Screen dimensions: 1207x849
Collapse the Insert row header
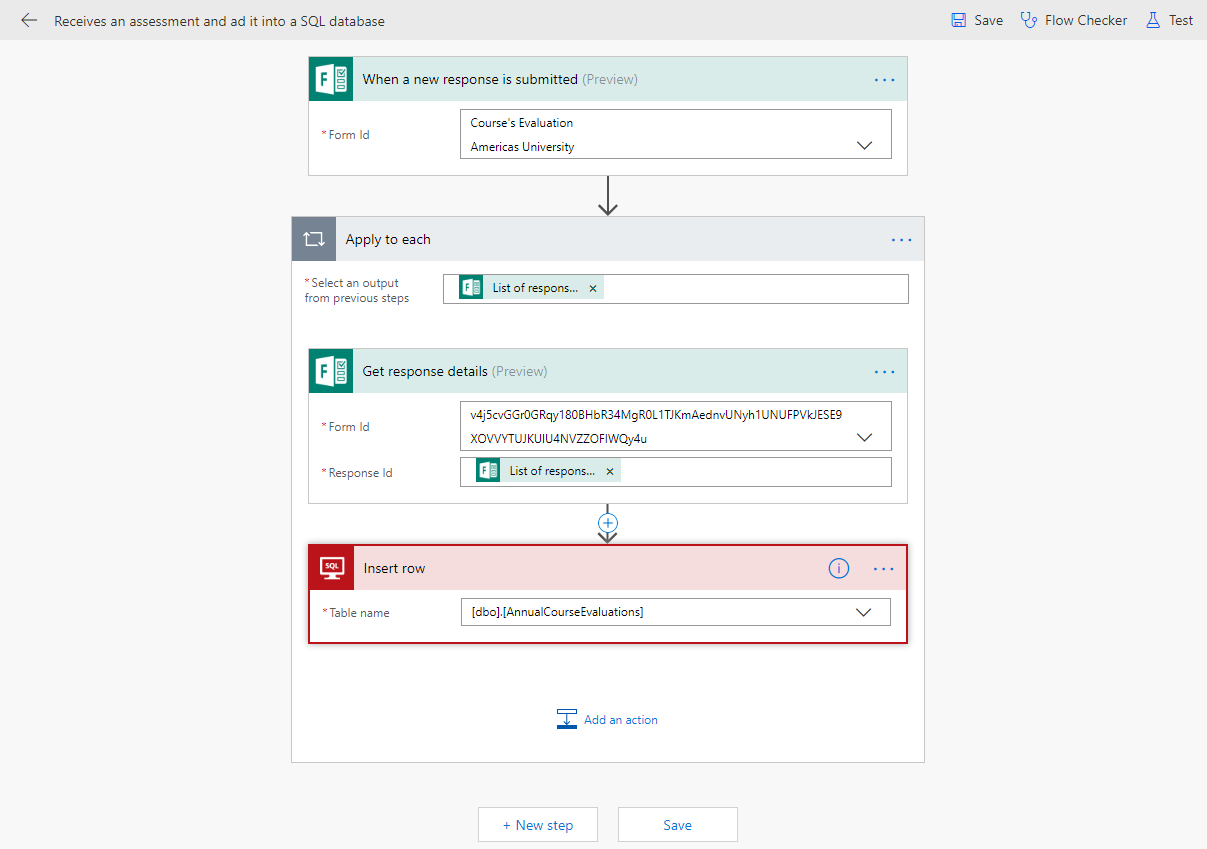(x=608, y=568)
